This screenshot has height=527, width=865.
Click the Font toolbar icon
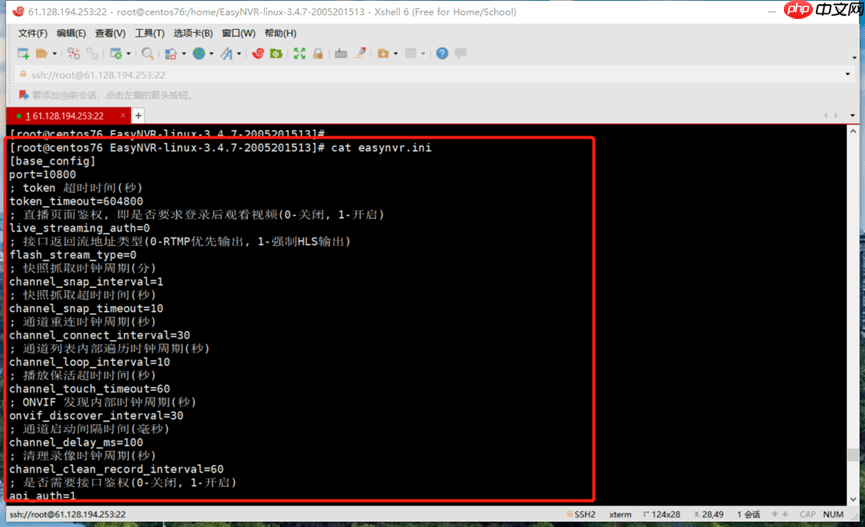coord(226,54)
